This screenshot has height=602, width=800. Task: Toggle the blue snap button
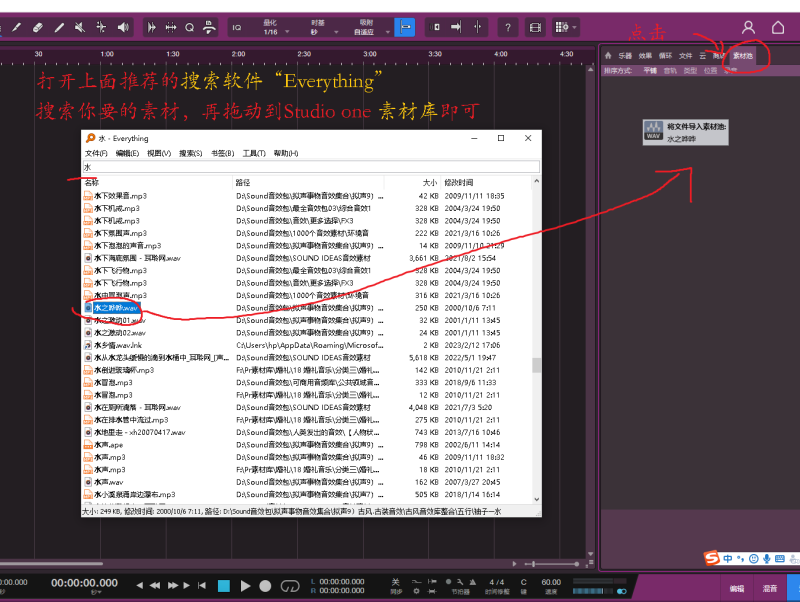pyautogui.click(x=405, y=27)
